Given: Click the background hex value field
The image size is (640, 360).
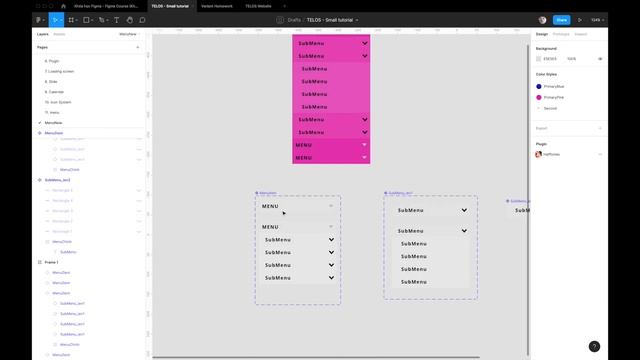Looking at the screenshot, I should pos(550,59).
